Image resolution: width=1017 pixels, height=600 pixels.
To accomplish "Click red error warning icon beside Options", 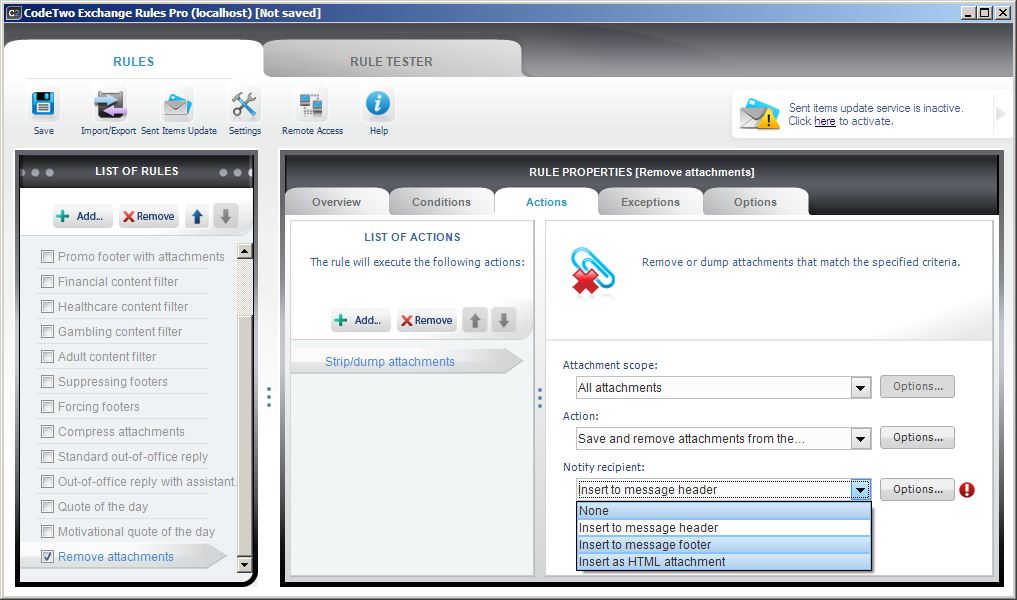I will click(967, 490).
